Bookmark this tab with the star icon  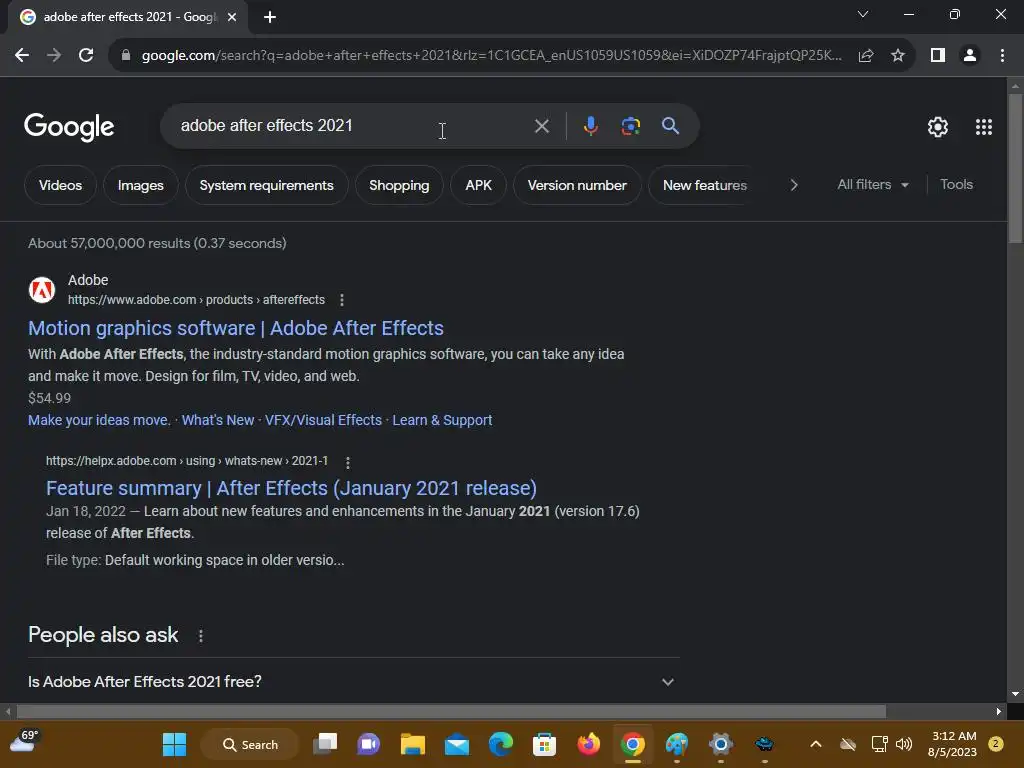[898, 56]
